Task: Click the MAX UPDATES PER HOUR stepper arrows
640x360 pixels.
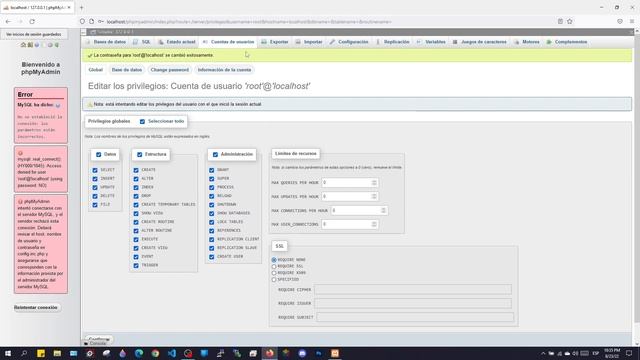Action: [x=374, y=197]
